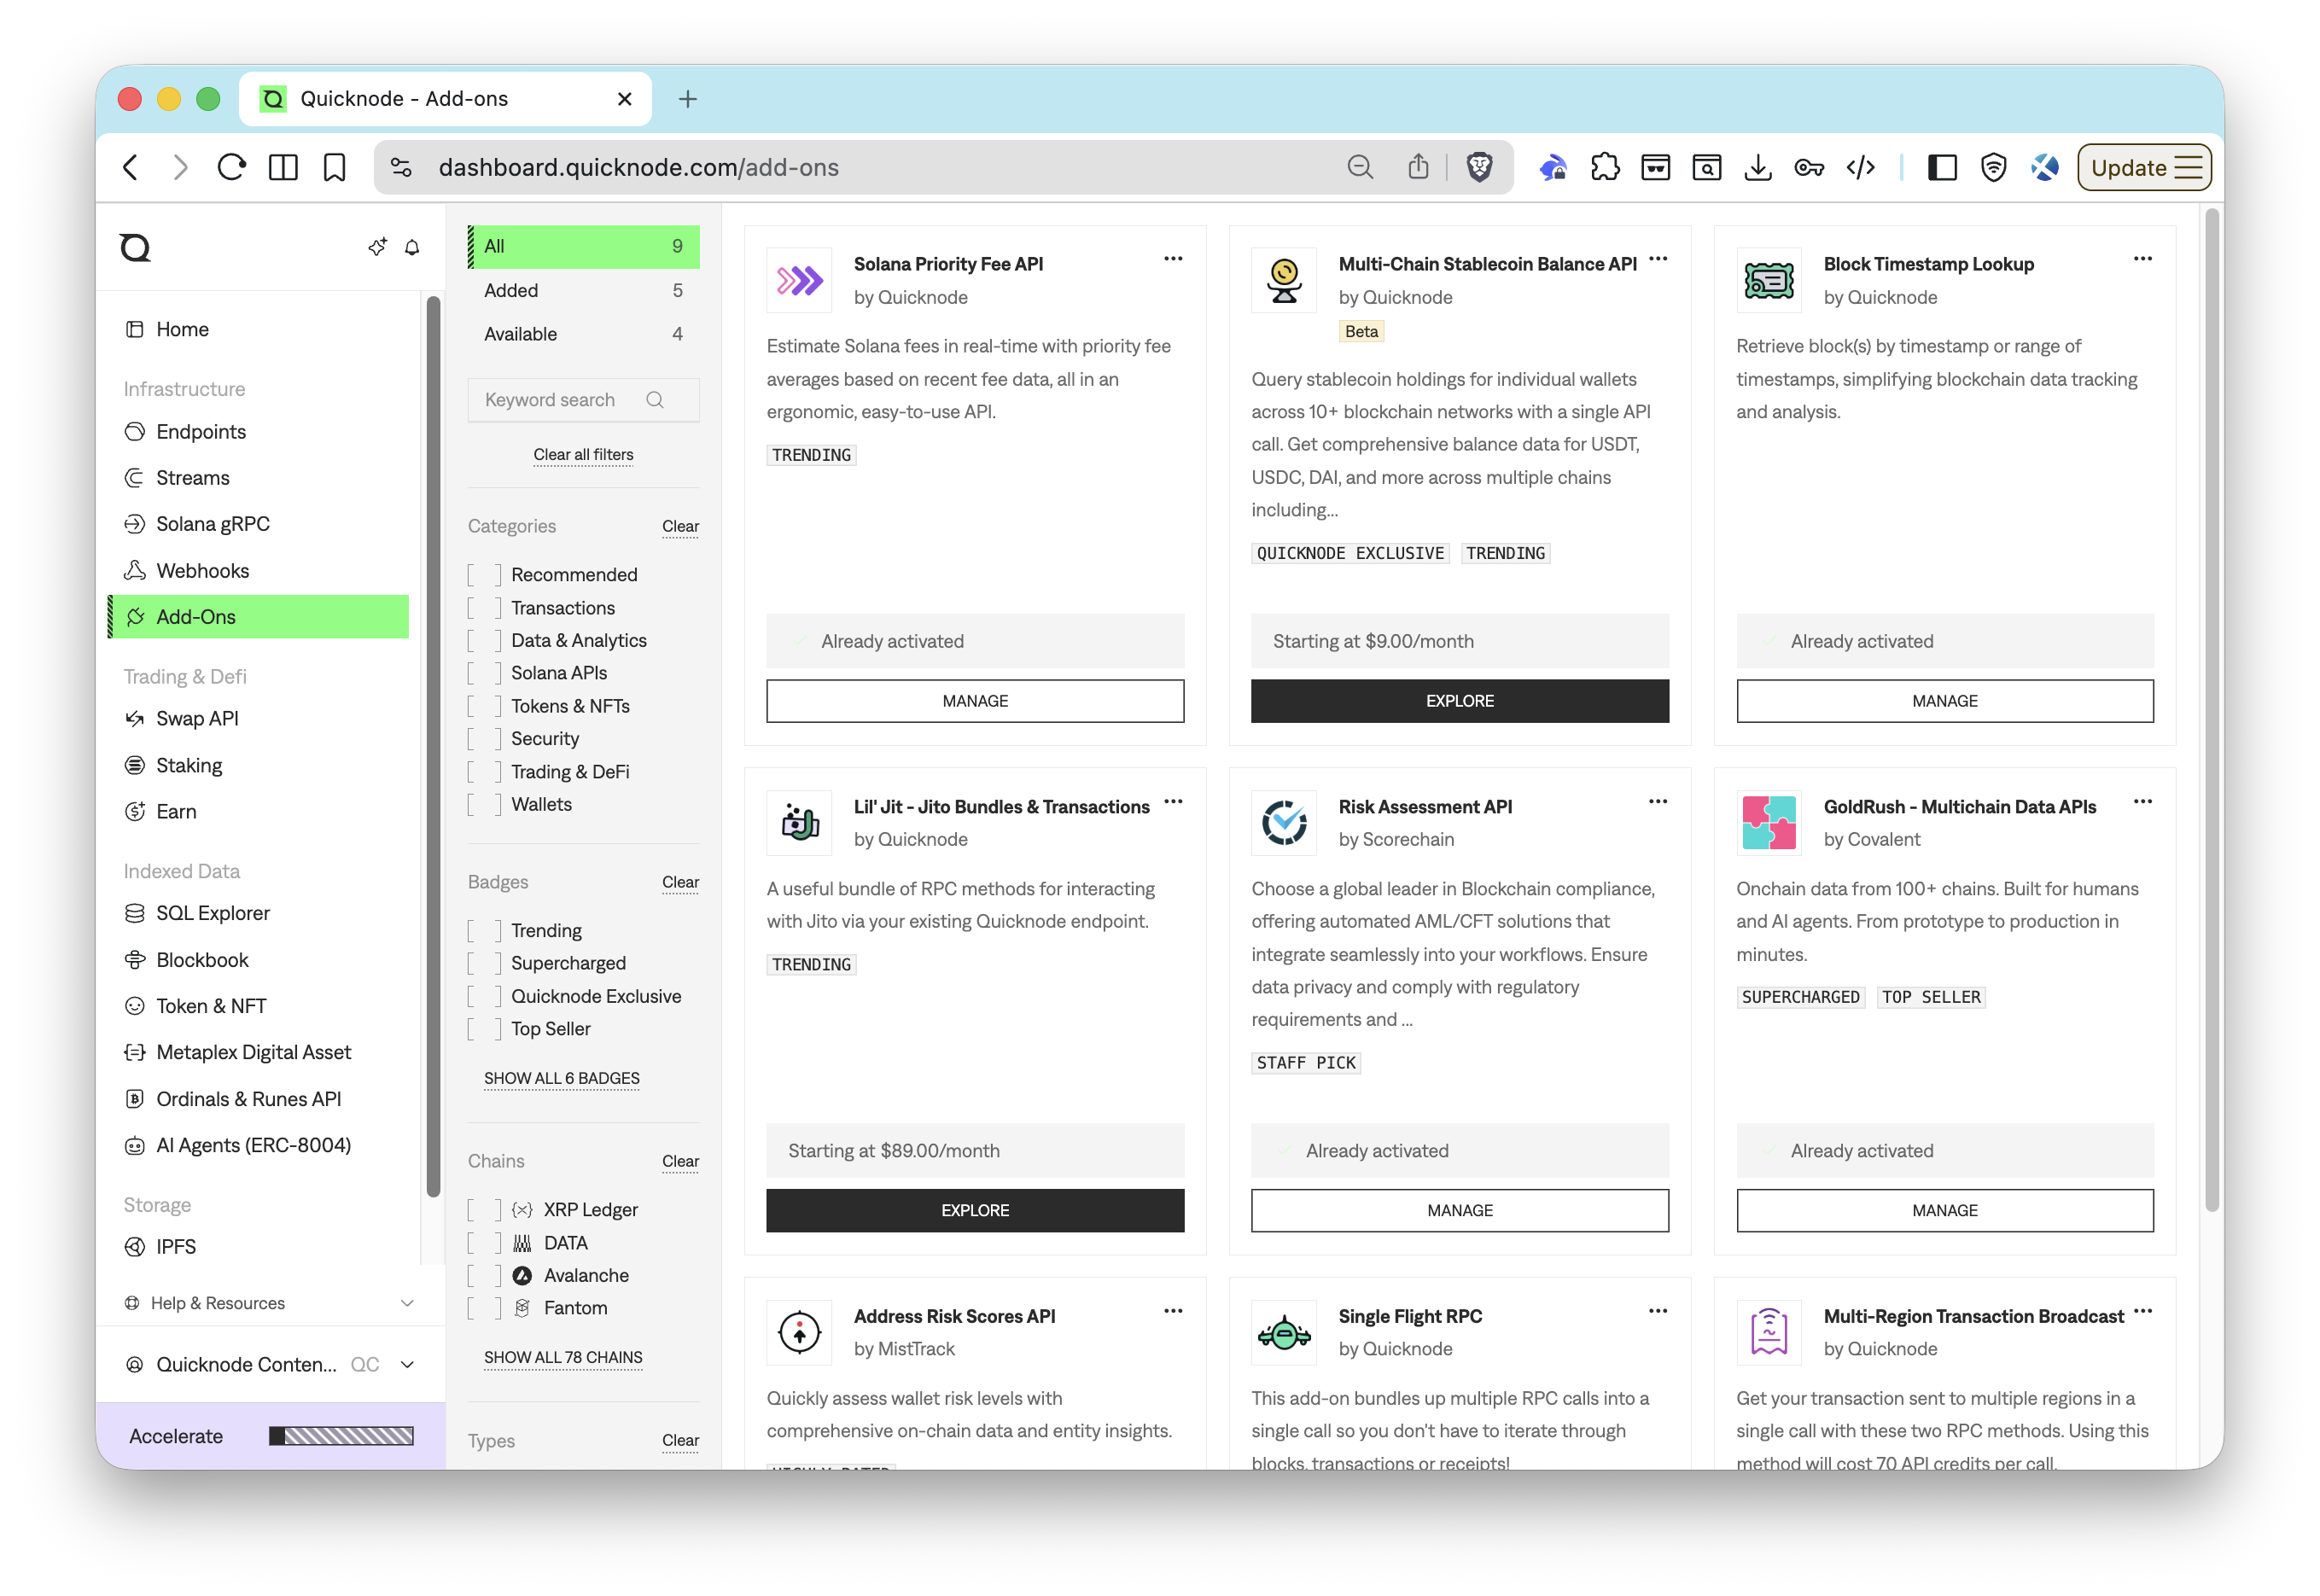Click the Keyword search input field
This screenshot has width=2320, height=1596.
point(584,399)
